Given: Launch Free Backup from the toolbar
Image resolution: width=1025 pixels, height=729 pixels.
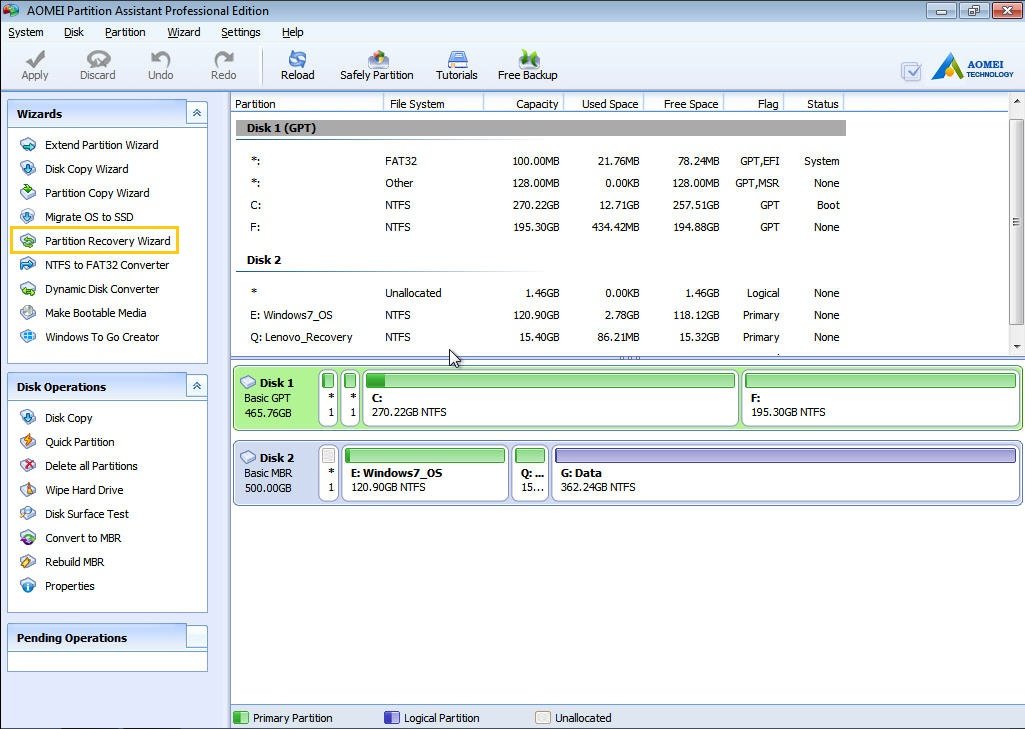Looking at the screenshot, I should click(x=527, y=65).
